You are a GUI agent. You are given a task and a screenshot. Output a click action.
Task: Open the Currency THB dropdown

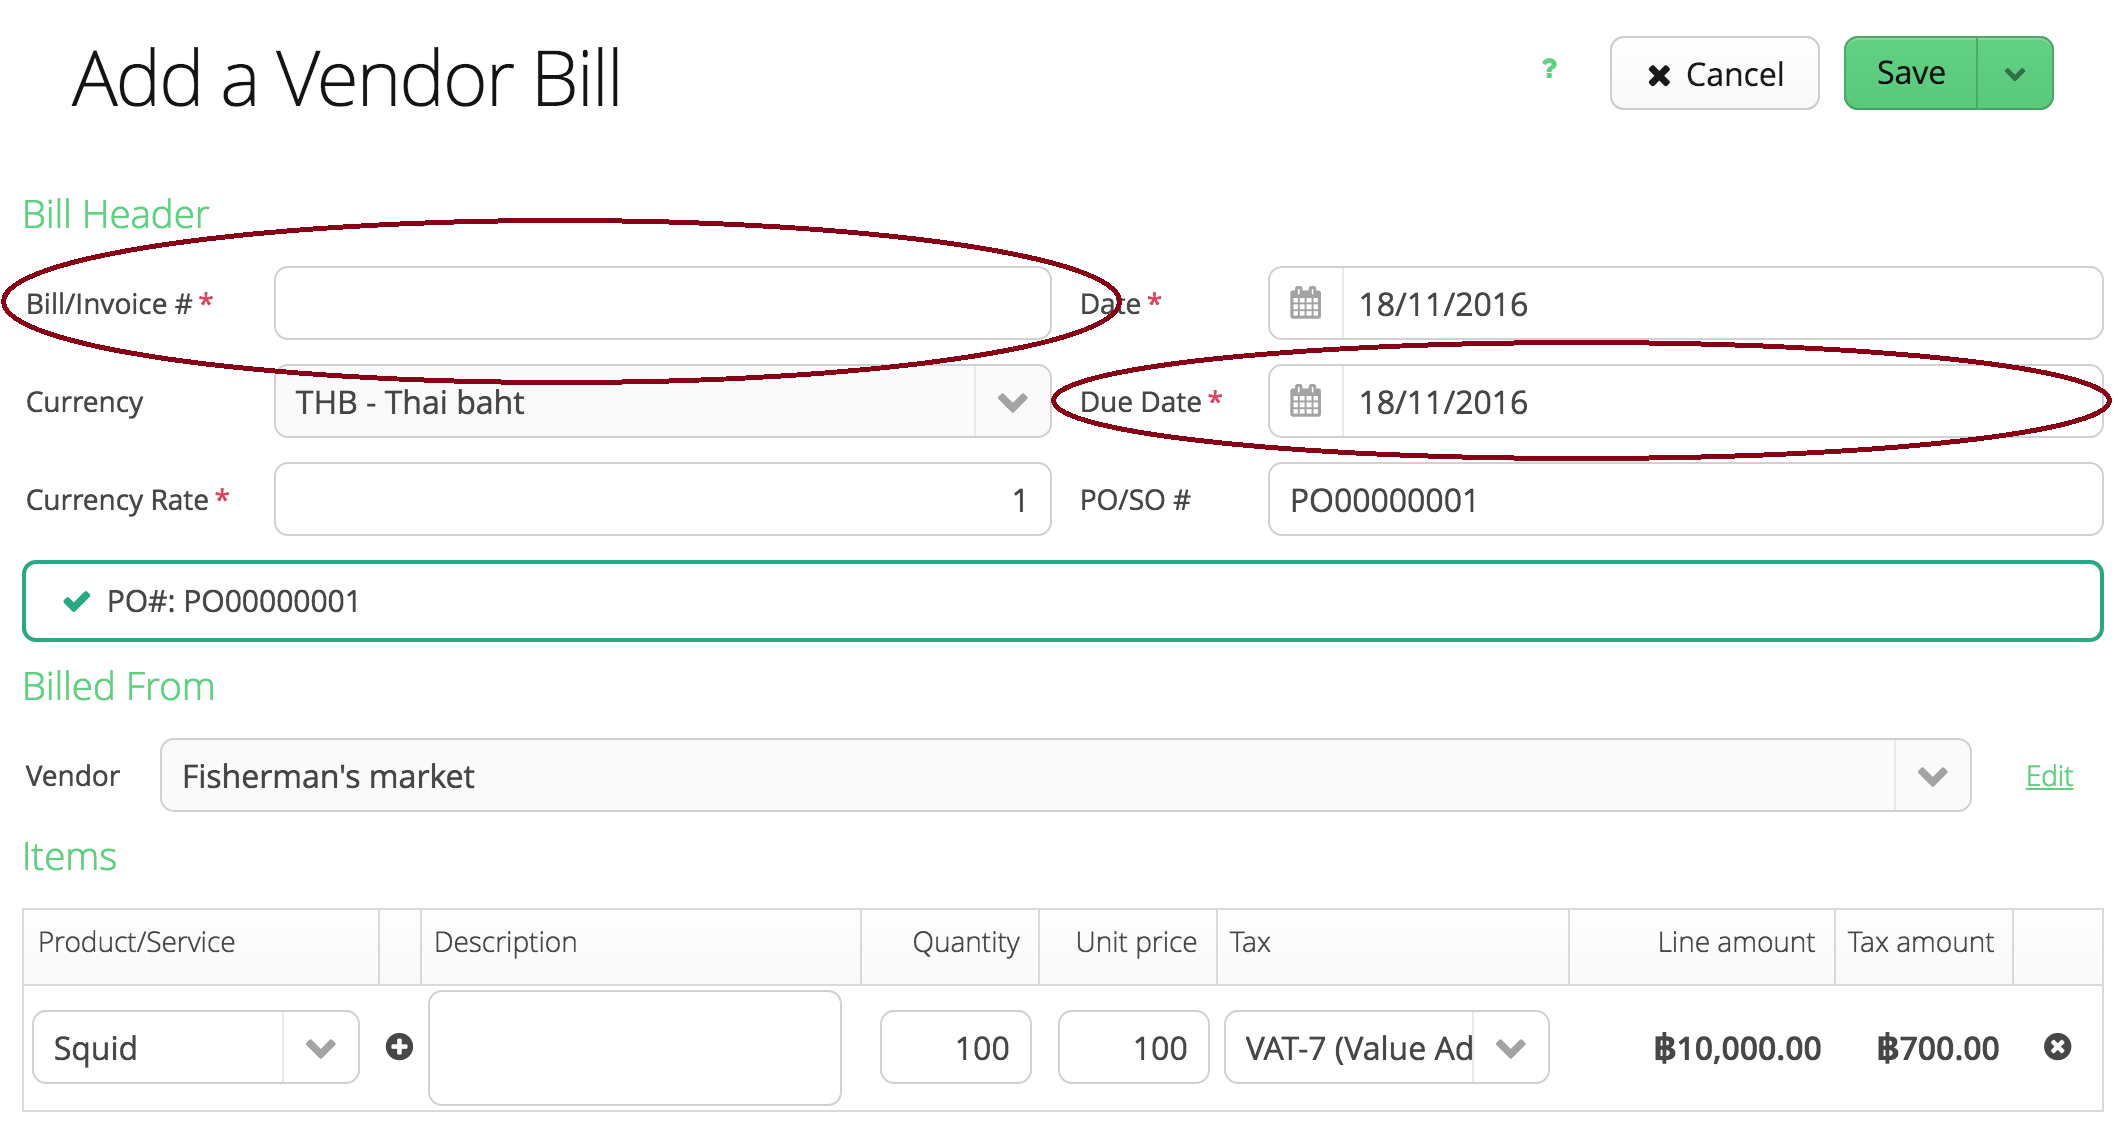[1012, 402]
